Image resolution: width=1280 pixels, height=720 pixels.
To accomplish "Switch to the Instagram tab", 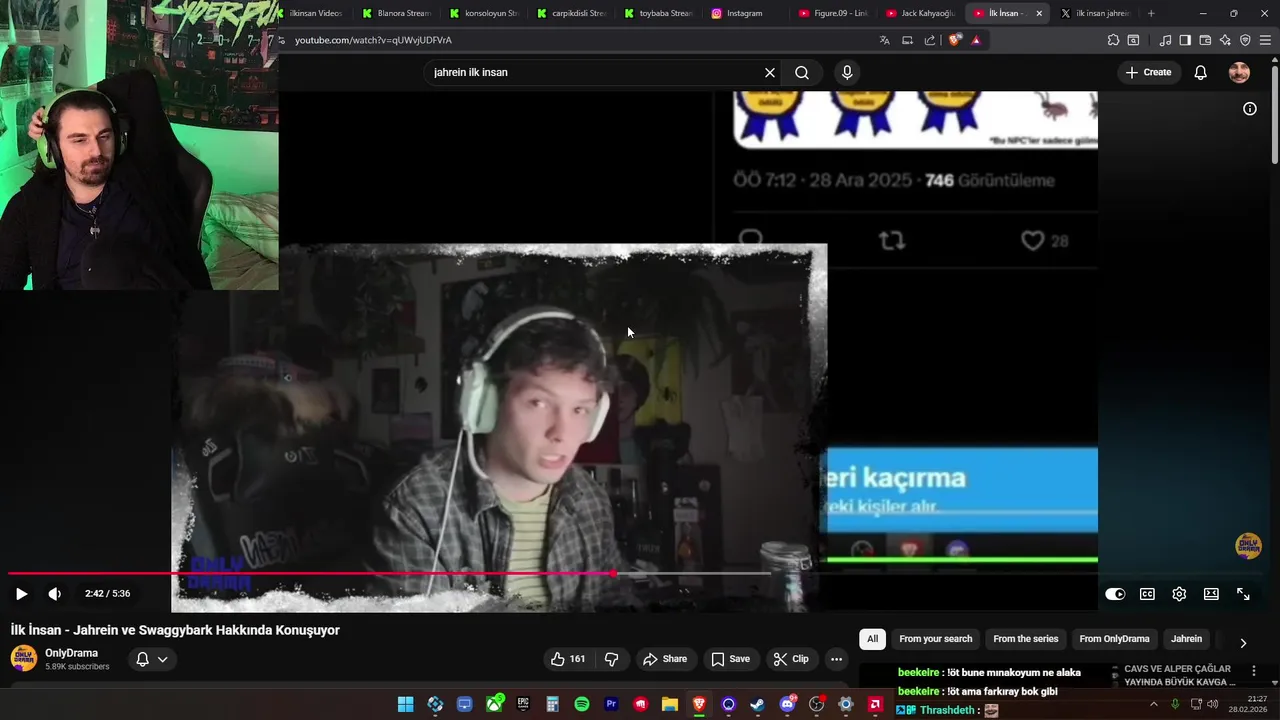I will [745, 13].
